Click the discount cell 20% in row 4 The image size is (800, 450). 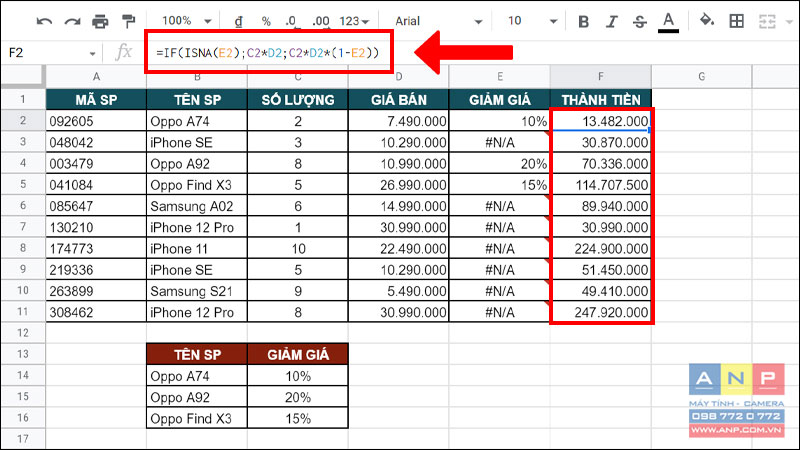pos(499,163)
